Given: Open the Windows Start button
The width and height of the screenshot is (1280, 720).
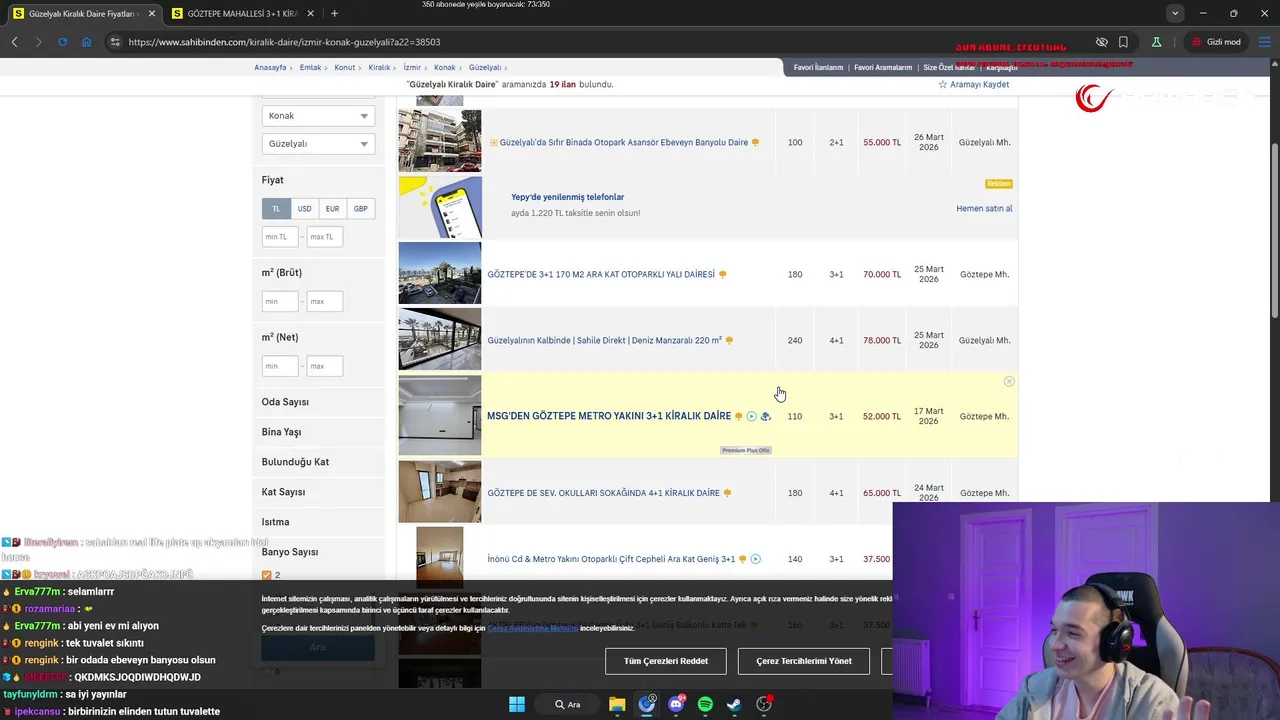Looking at the screenshot, I should [x=517, y=704].
